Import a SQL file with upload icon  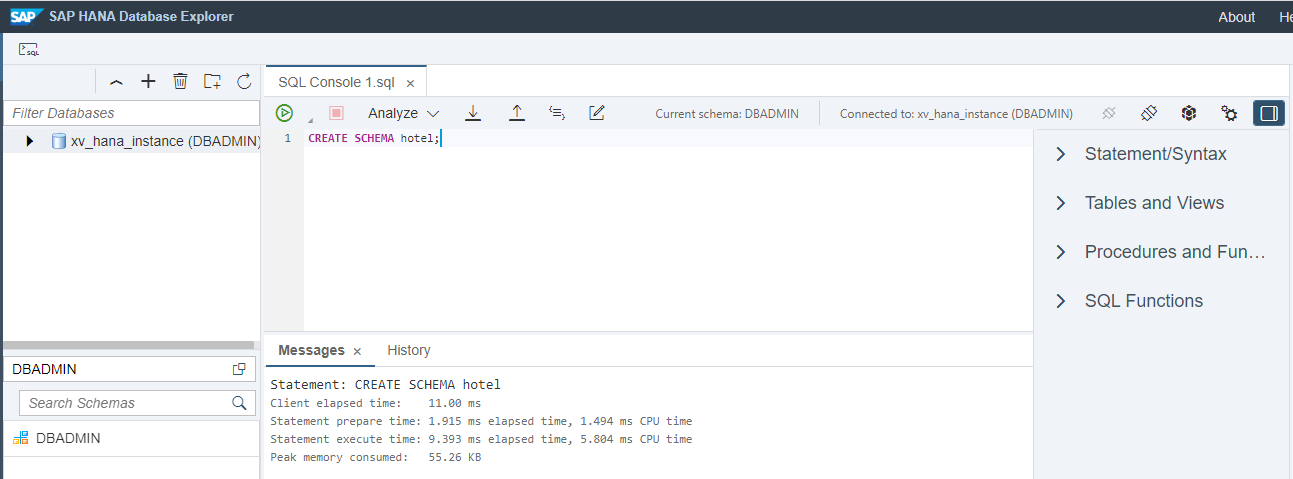[x=517, y=113]
